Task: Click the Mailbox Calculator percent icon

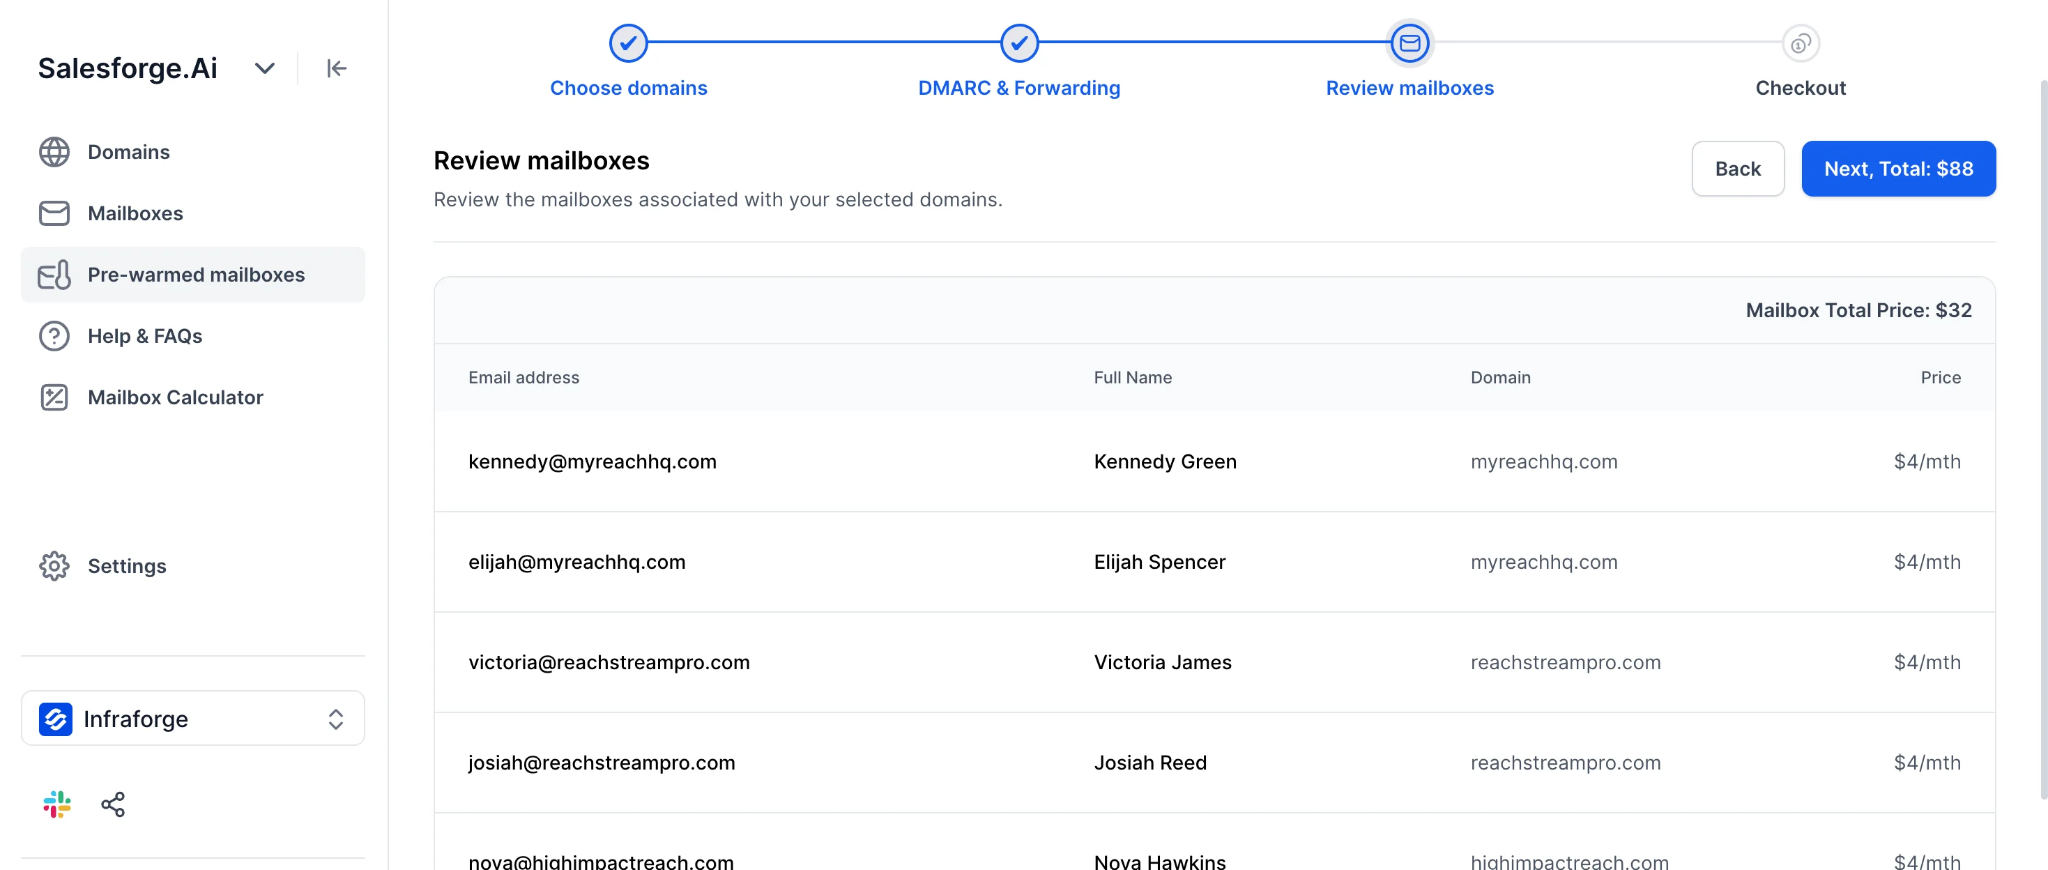Action: [54, 397]
